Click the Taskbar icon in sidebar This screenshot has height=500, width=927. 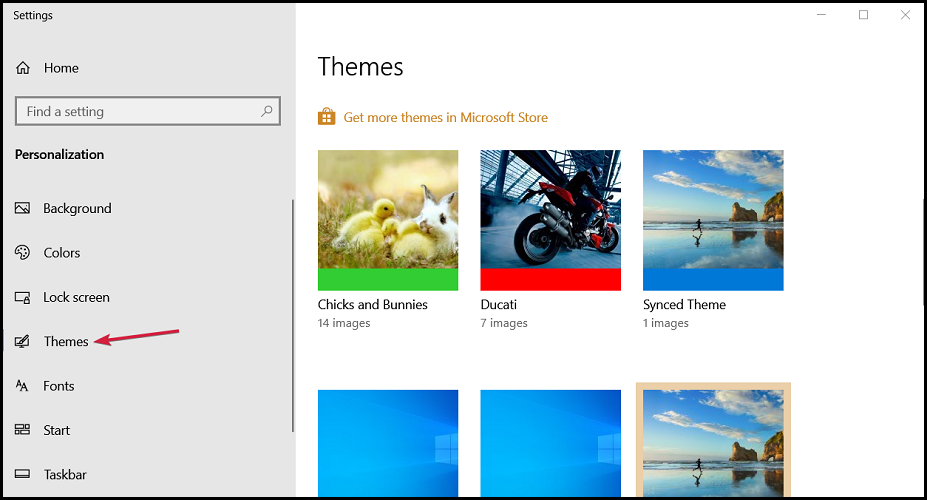coord(22,474)
